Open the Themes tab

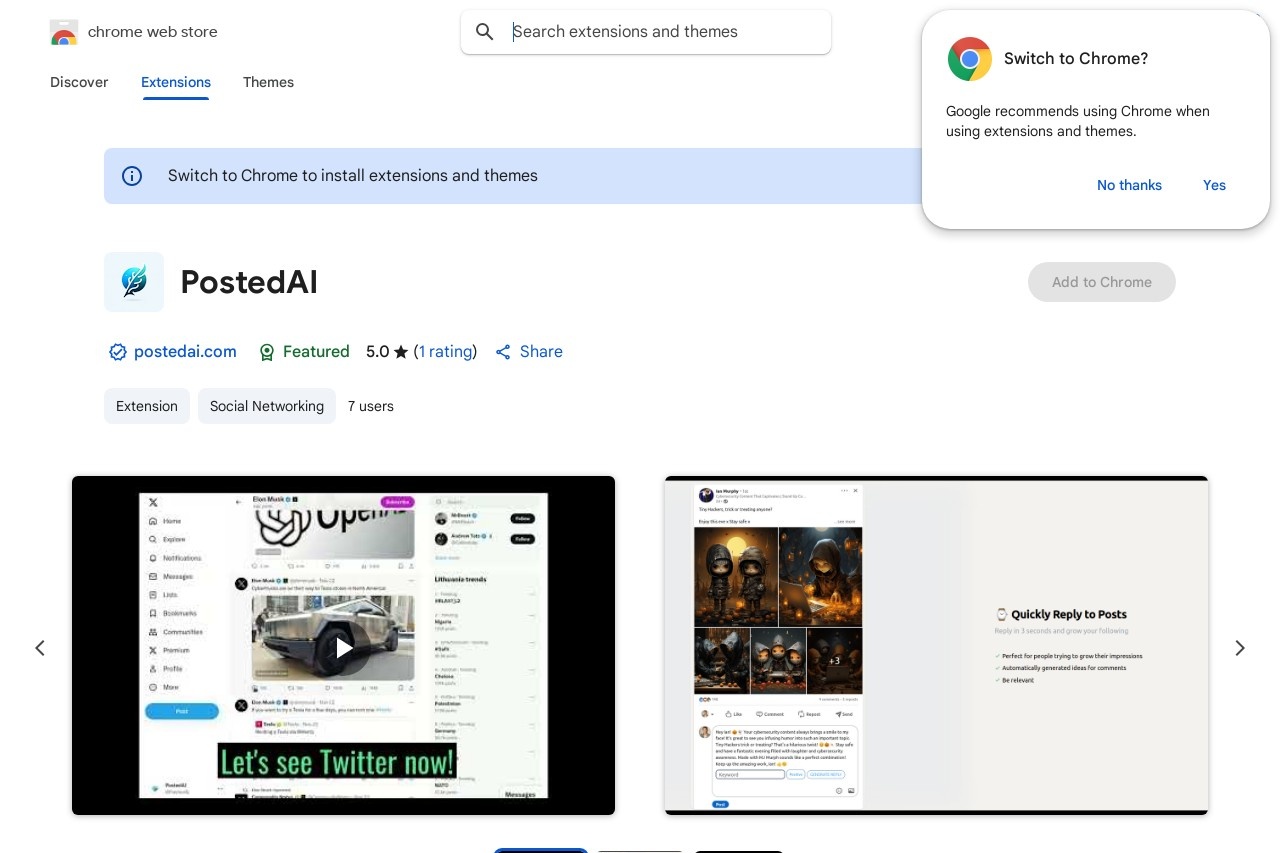click(268, 82)
